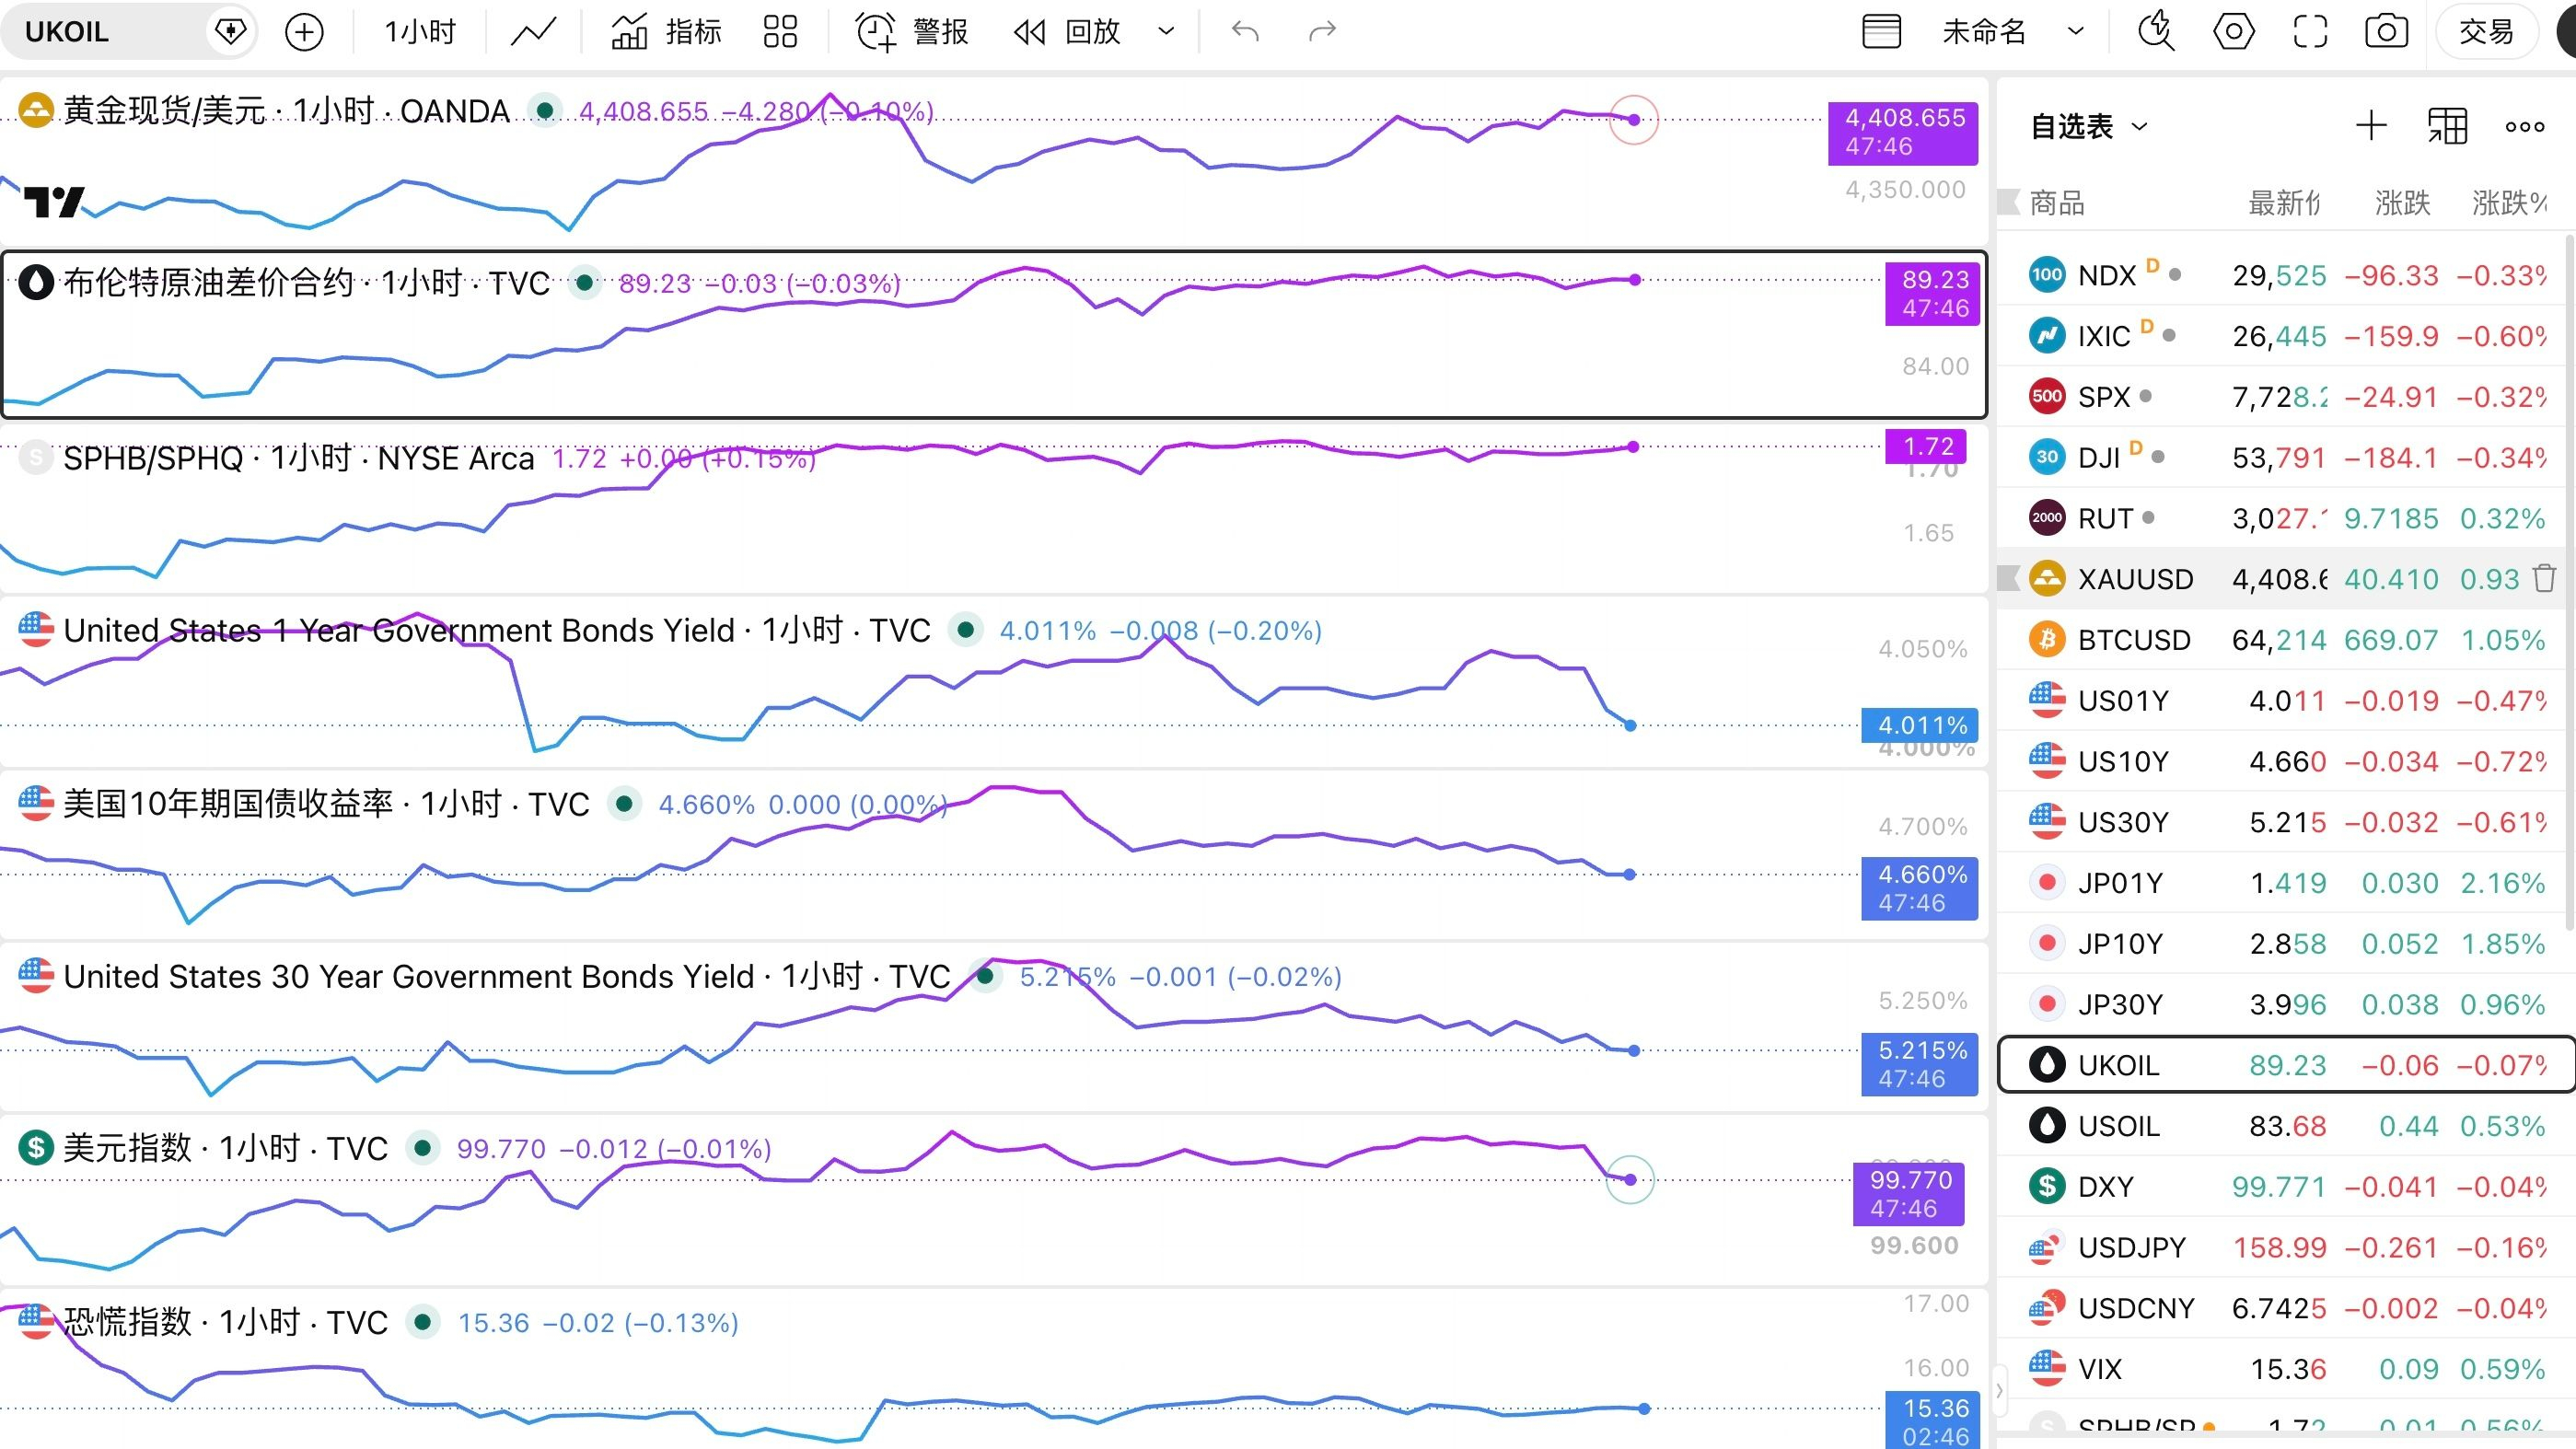The height and width of the screenshot is (1449, 2576).
Task: Click the layout setup rectangle icon
Action: coord(1881,32)
